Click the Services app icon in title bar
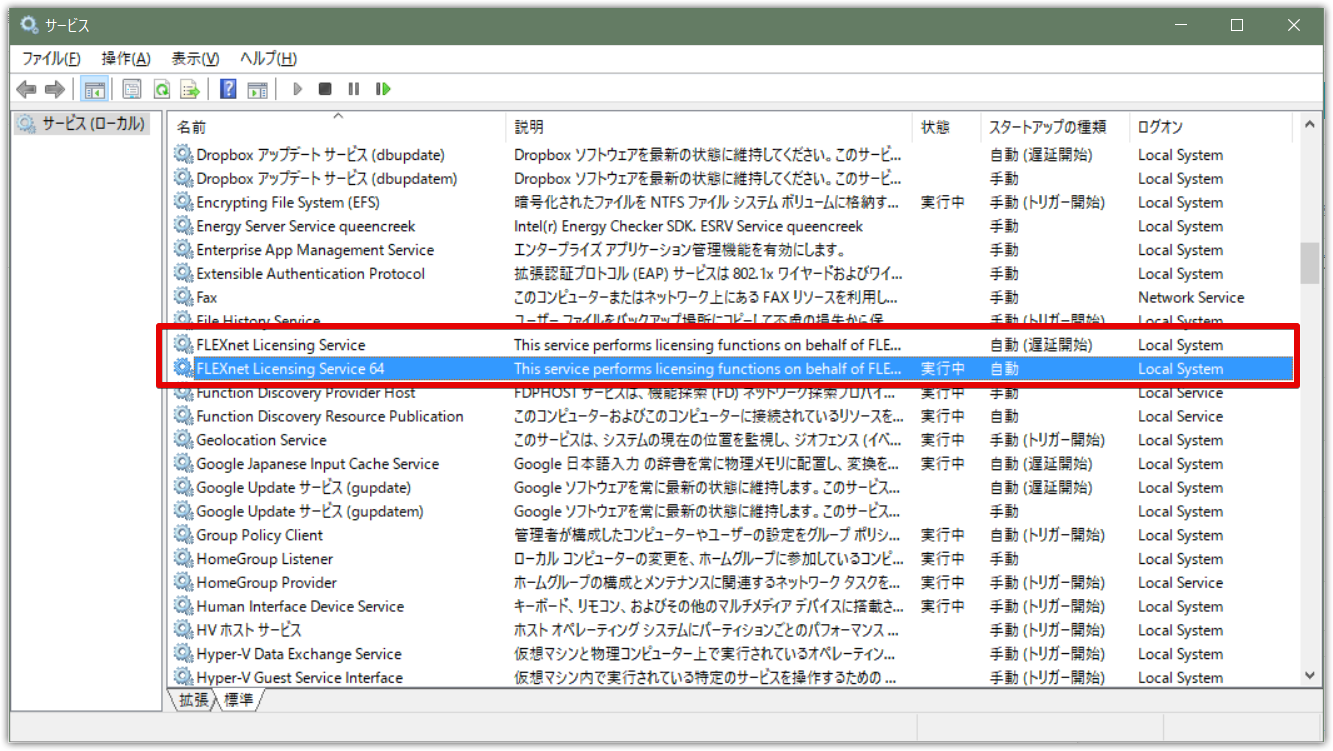Screen dimensions: 1333x751 coord(29,25)
